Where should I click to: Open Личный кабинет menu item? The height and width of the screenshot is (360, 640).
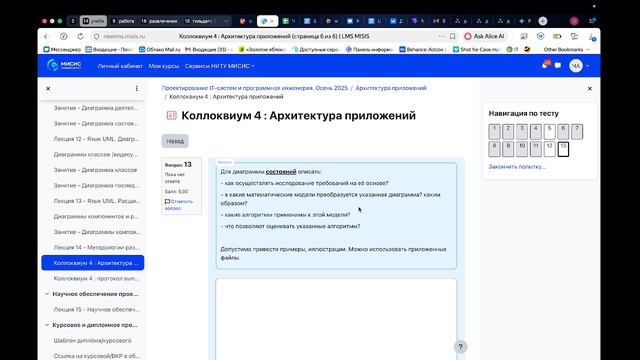point(120,66)
